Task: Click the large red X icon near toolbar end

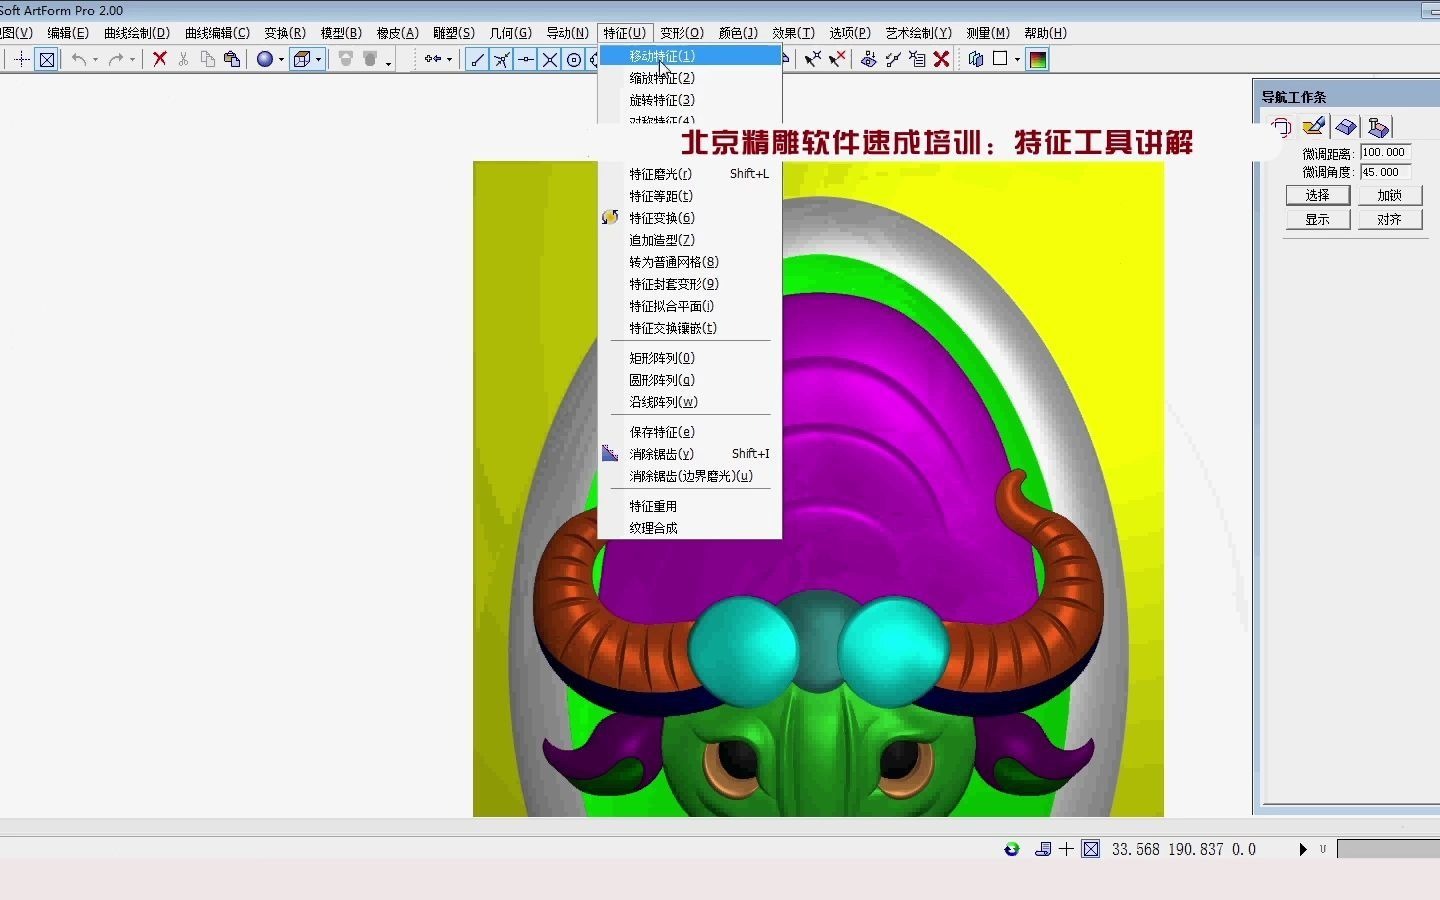Action: click(x=941, y=59)
